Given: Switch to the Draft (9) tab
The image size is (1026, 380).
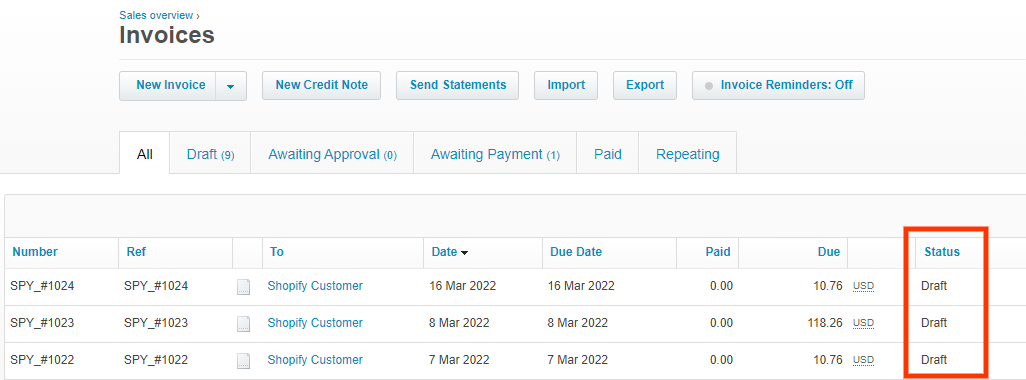Looking at the screenshot, I should click(210, 154).
